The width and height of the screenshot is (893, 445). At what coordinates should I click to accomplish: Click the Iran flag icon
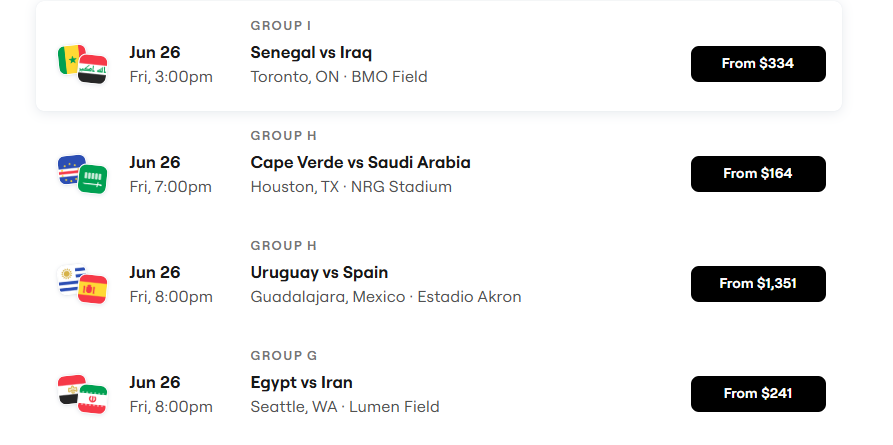93,399
